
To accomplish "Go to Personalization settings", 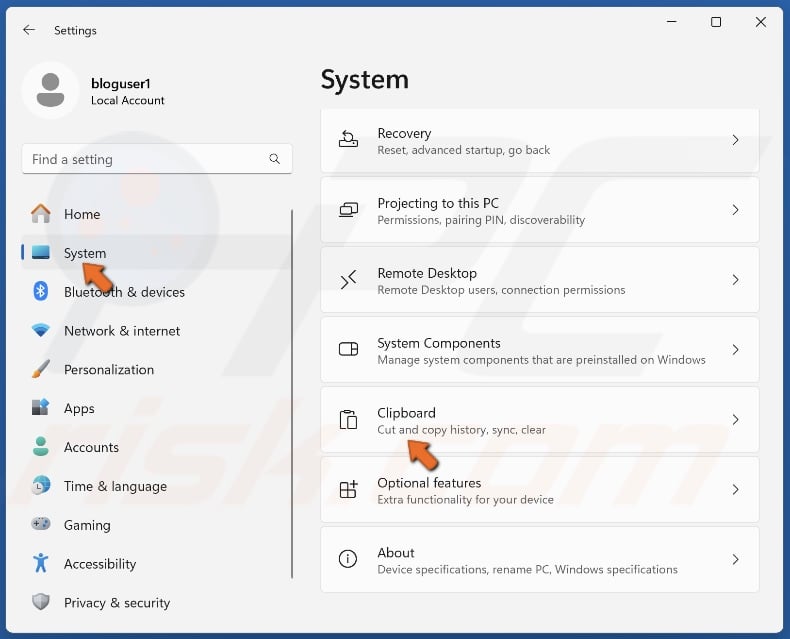I will pos(155,369).
